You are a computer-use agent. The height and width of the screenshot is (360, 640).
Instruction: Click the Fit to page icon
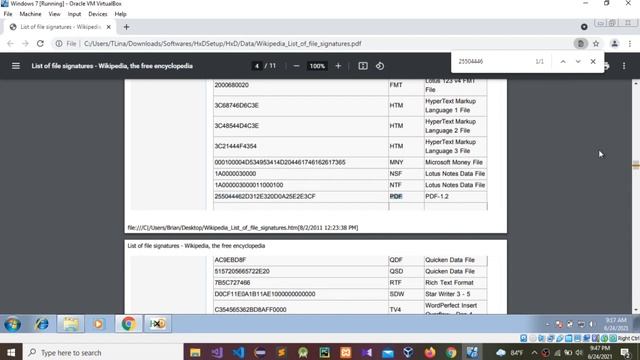(363, 66)
